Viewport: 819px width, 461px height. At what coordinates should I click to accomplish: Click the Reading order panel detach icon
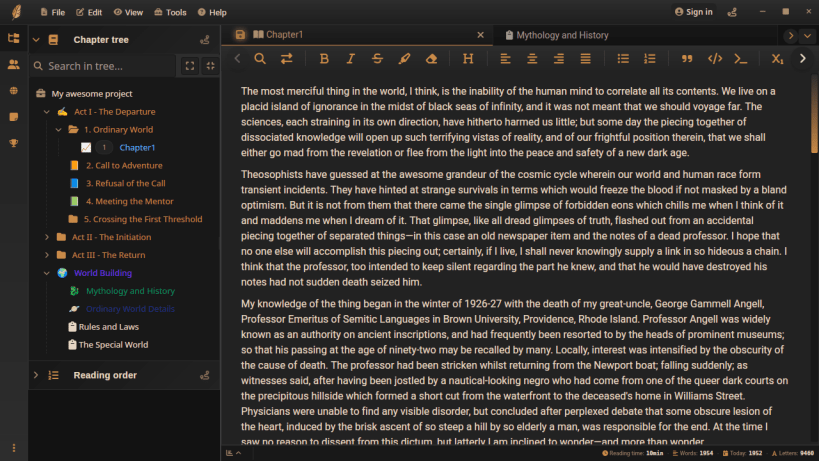(205, 375)
